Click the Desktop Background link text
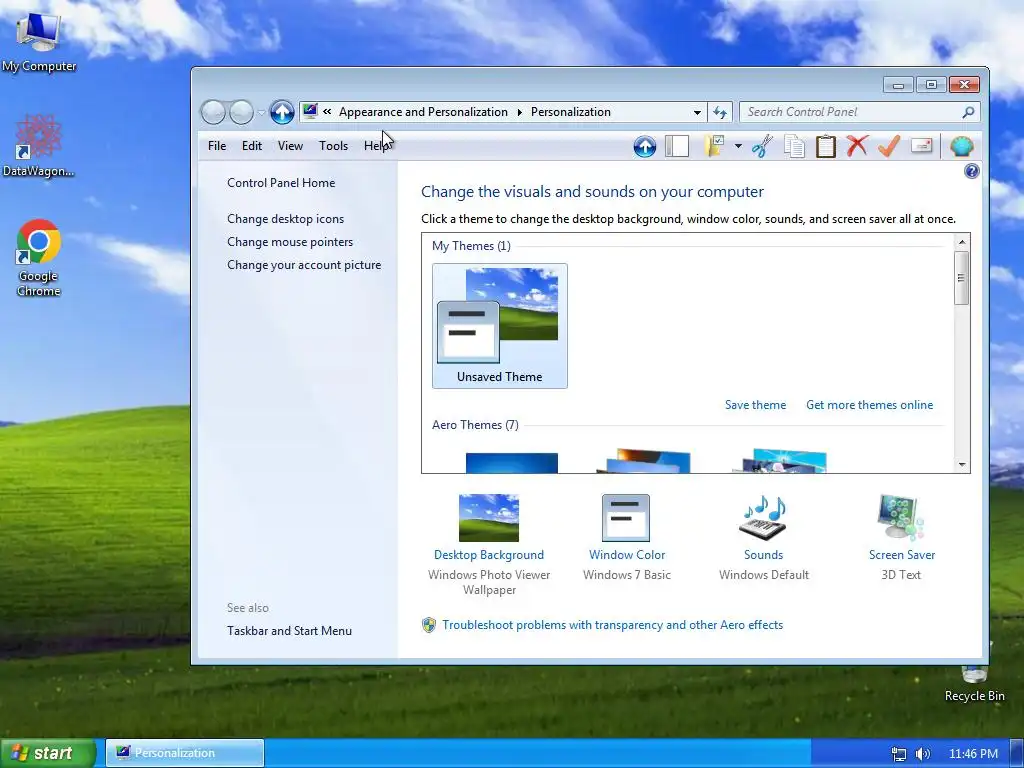Image resolution: width=1024 pixels, height=768 pixels. pos(488,555)
